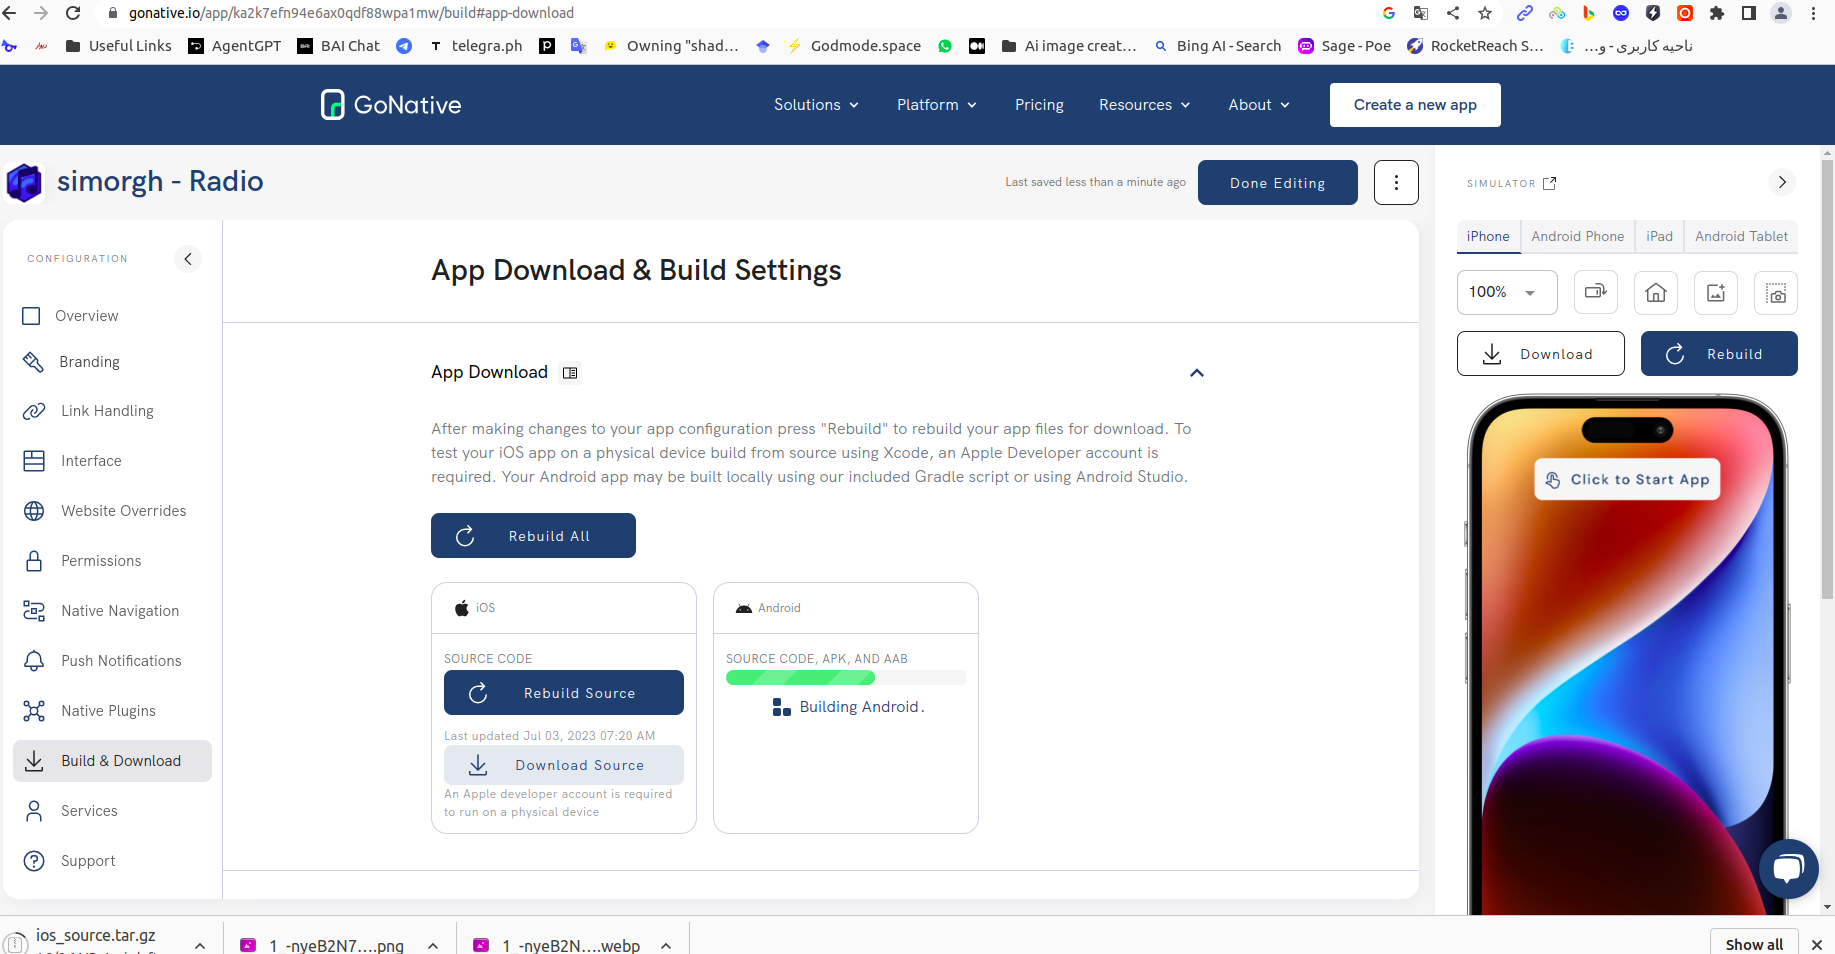Reload the page in the browser

tap(73, 13)
